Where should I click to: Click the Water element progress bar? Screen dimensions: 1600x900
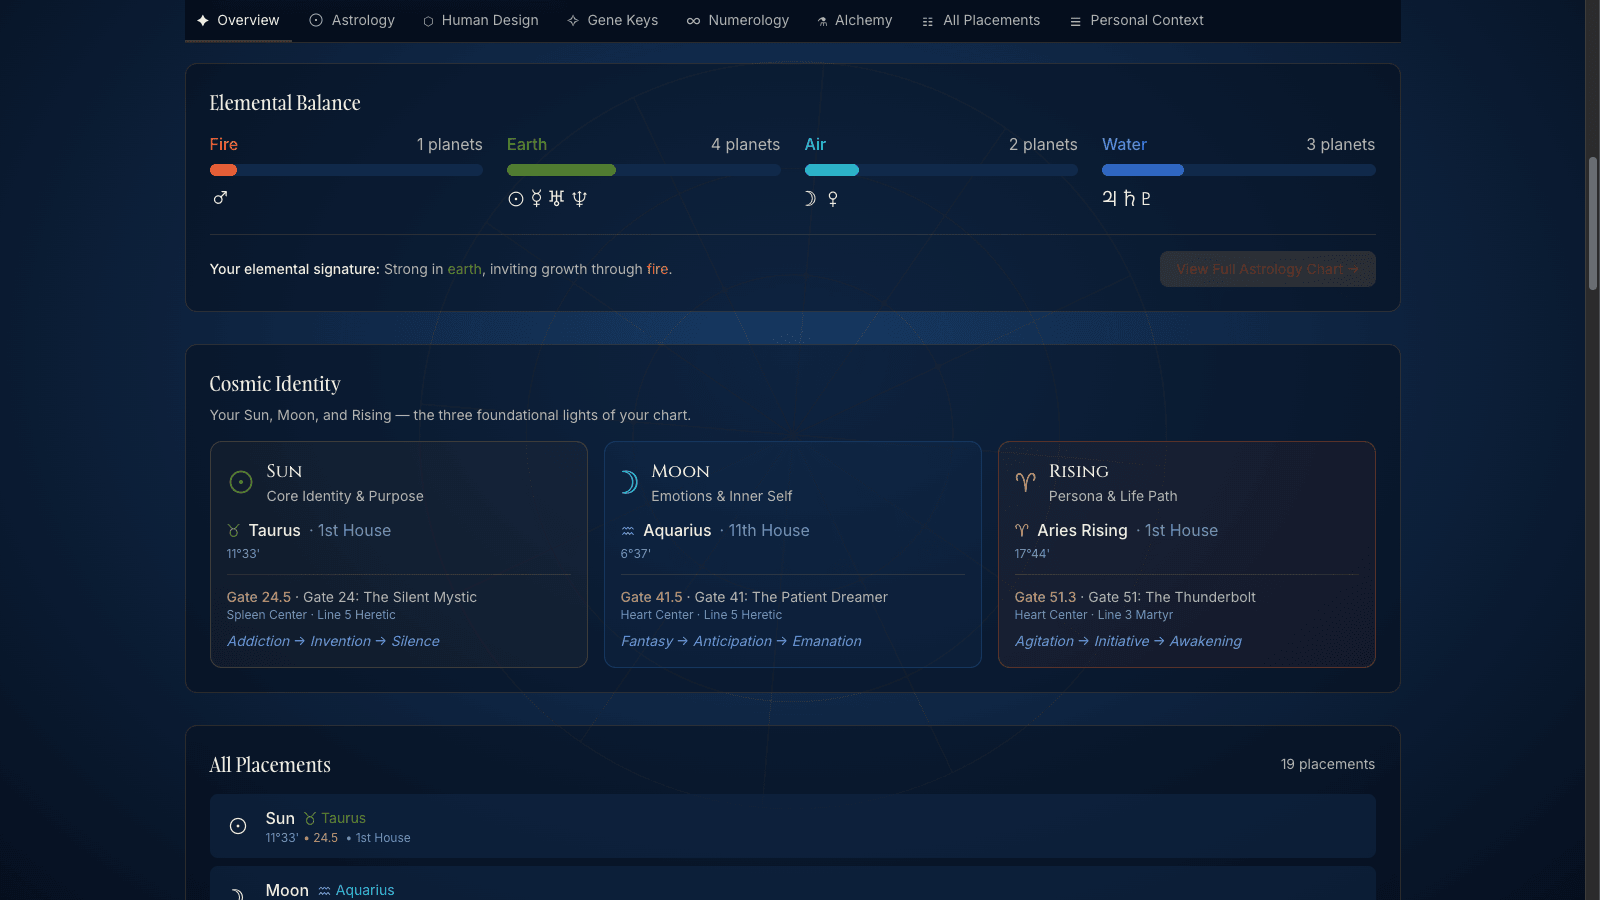coord(1239,170)
